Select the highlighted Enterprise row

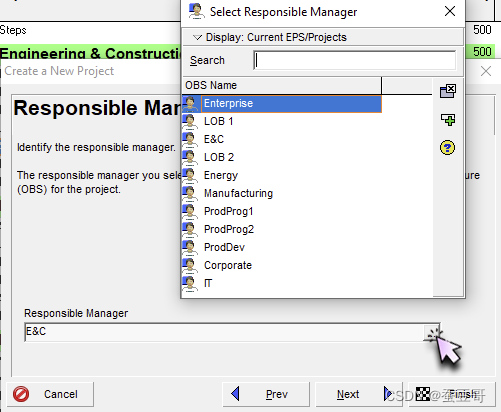282,104
